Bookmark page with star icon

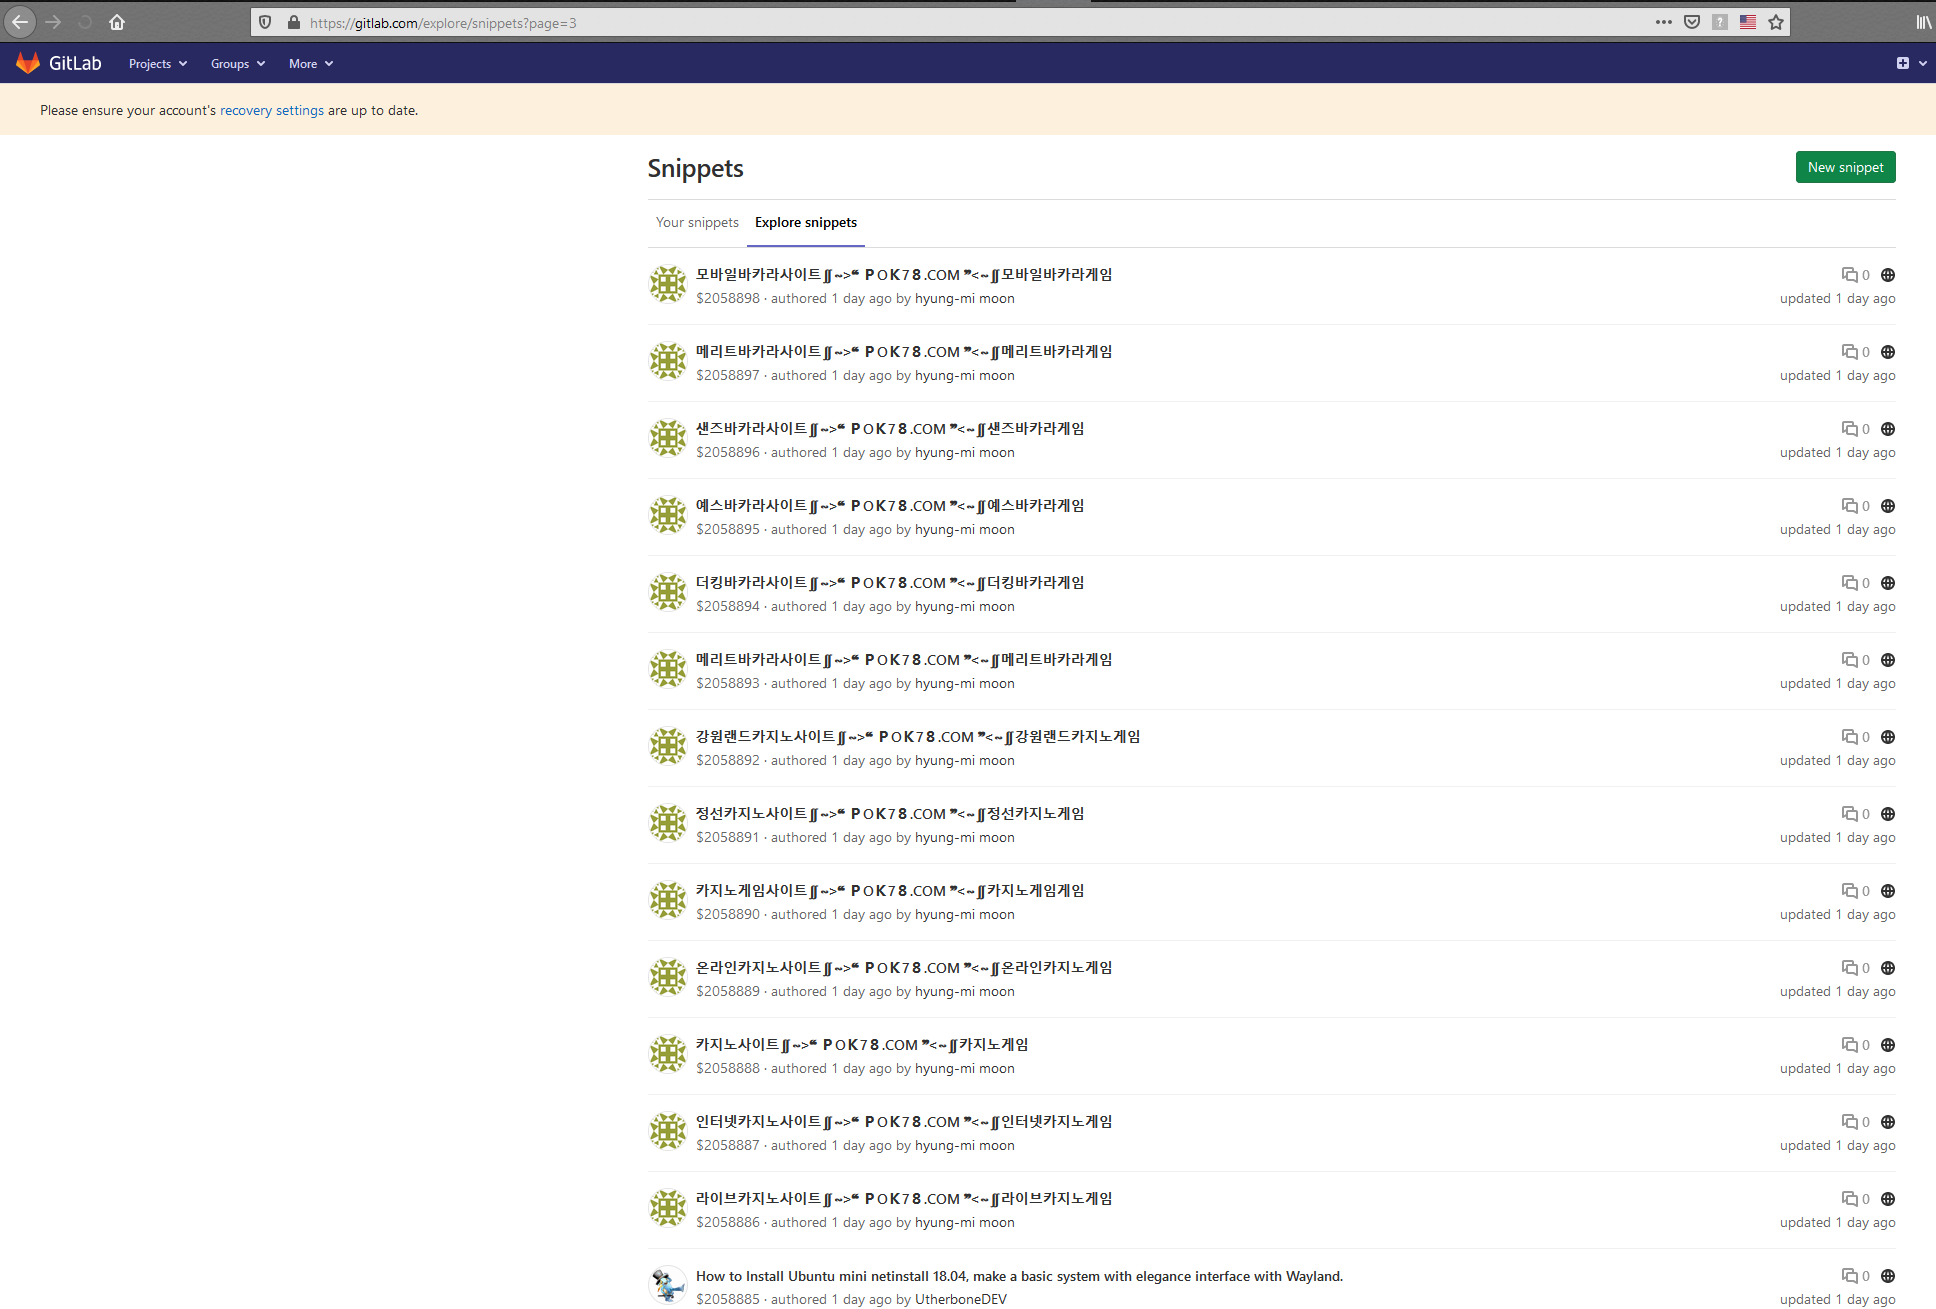click(x=1776, y=22)
